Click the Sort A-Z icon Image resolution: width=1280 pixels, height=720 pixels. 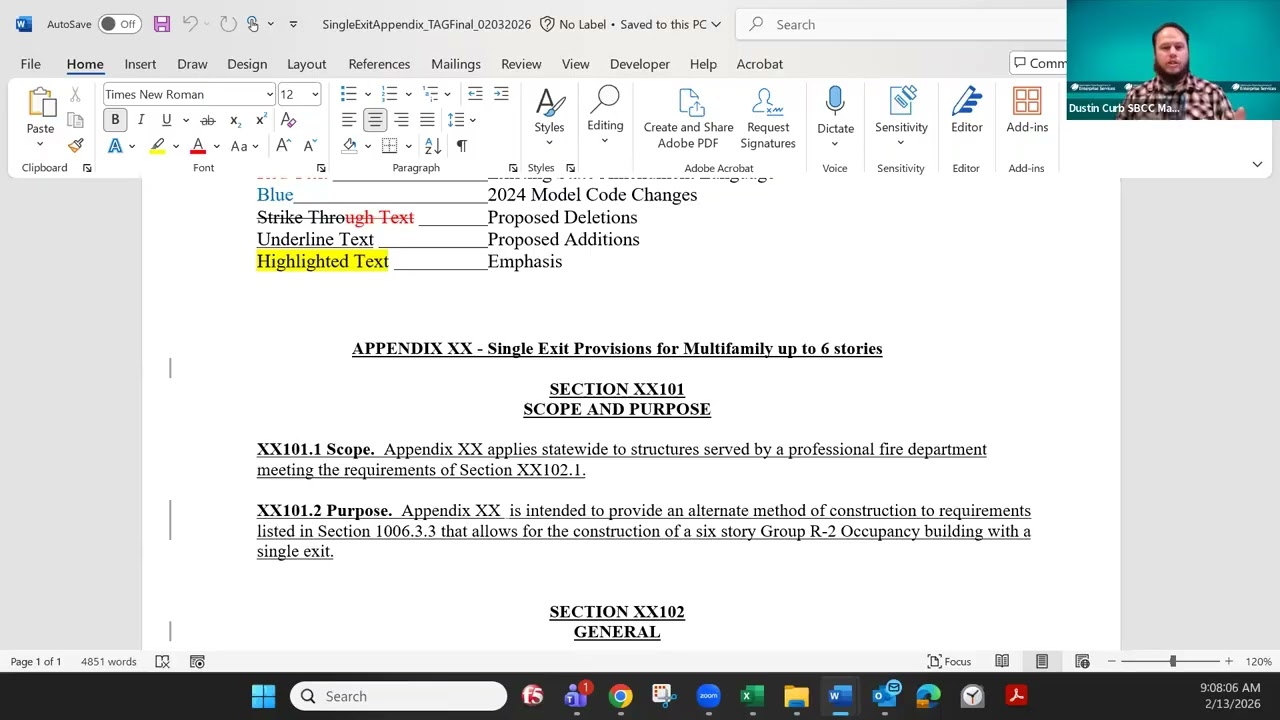tap(433, 146)
